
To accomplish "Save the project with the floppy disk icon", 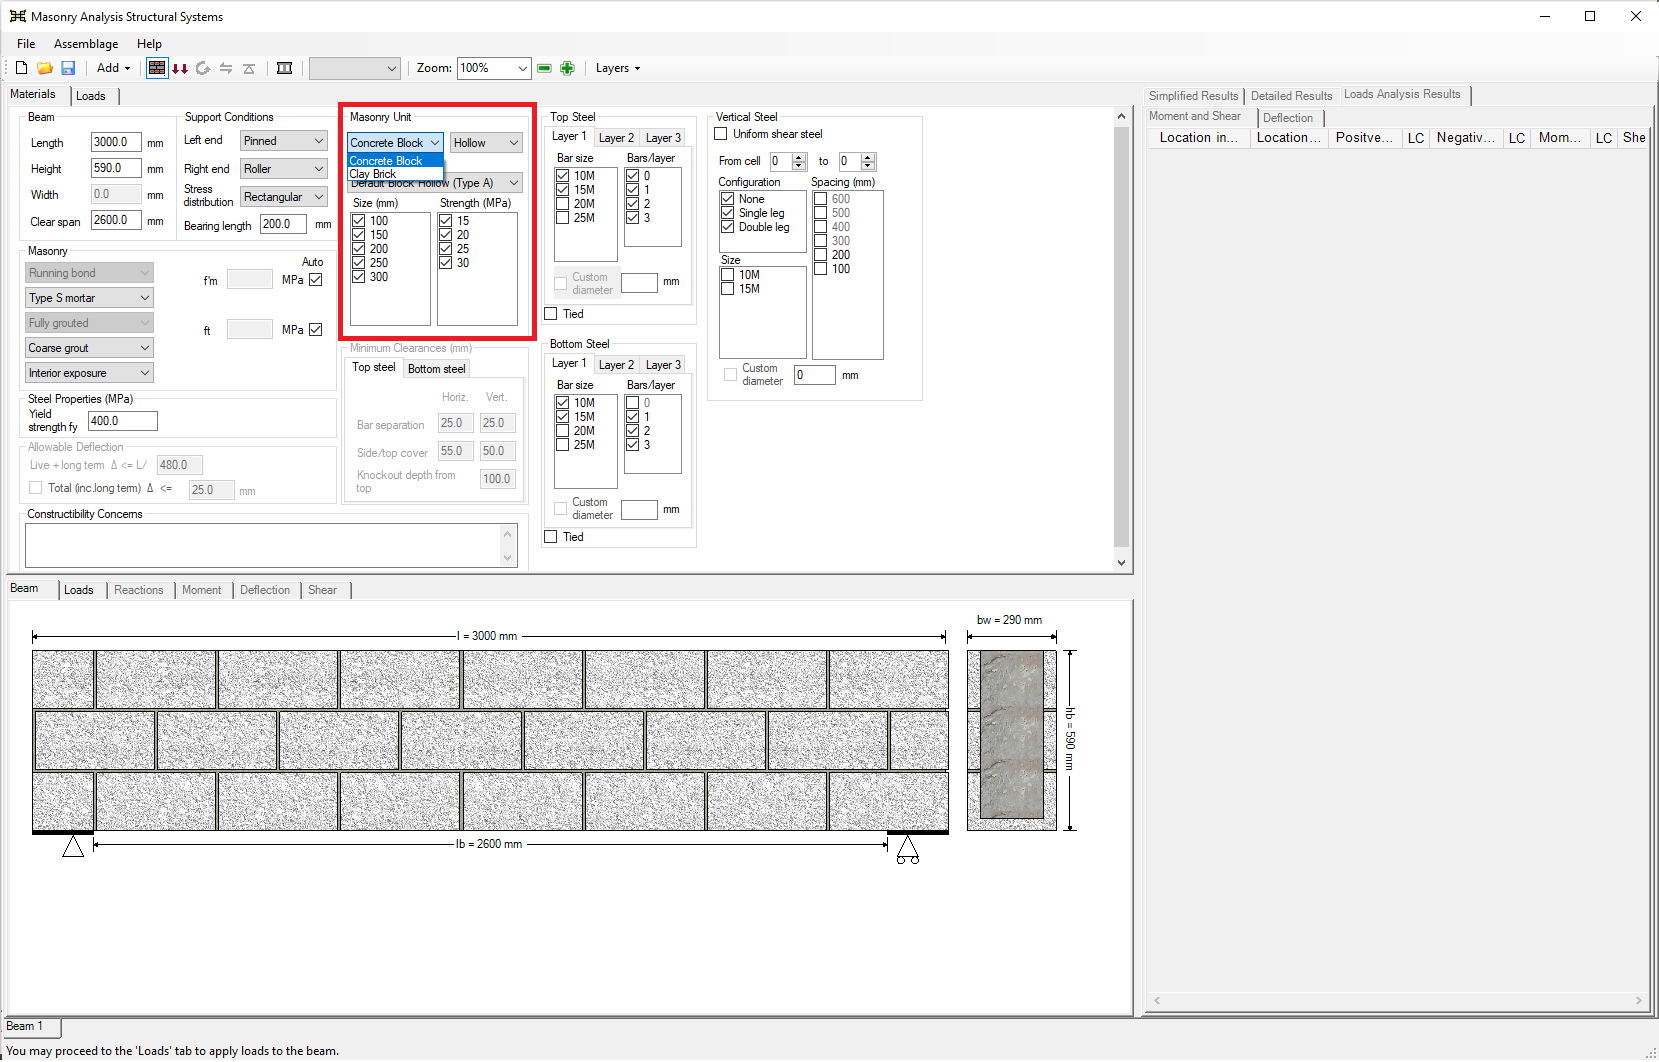I will [x=68, y=68].
